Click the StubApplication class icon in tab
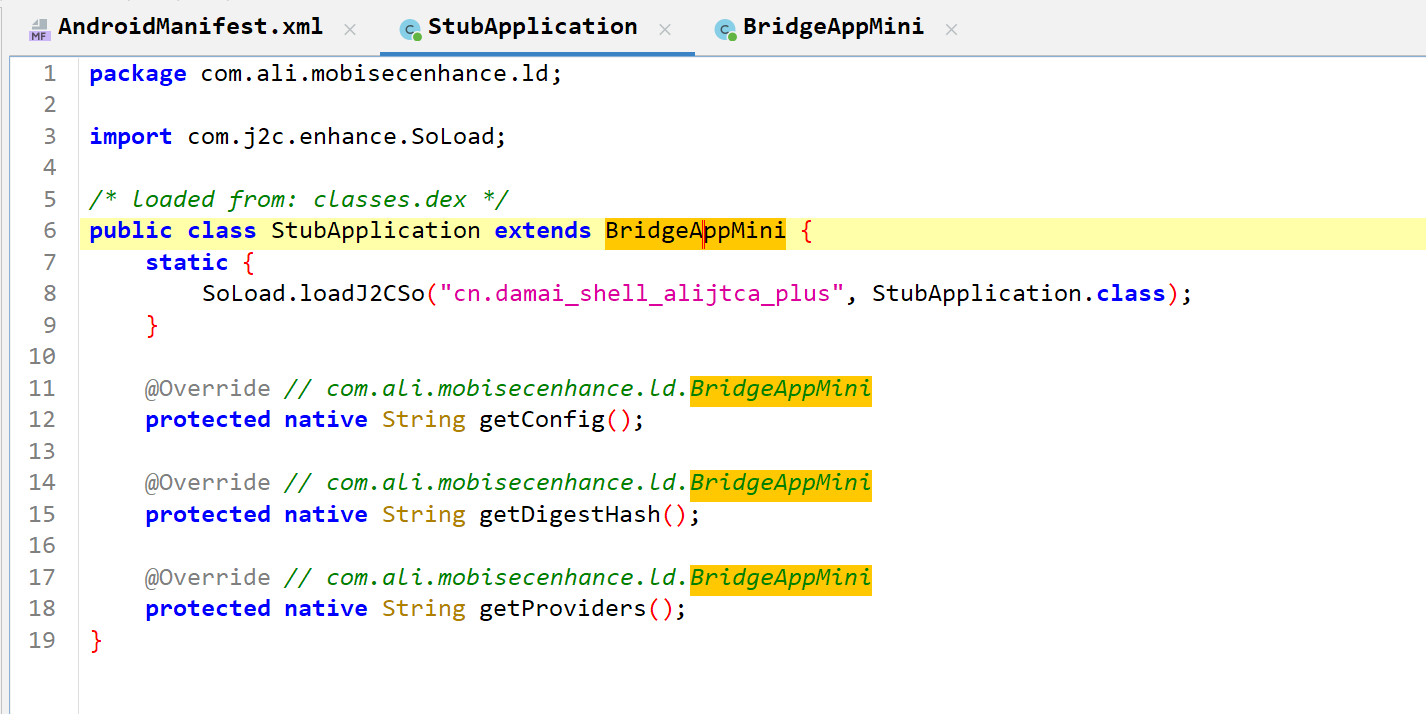 pyautogui.click(x=410, y=29)
